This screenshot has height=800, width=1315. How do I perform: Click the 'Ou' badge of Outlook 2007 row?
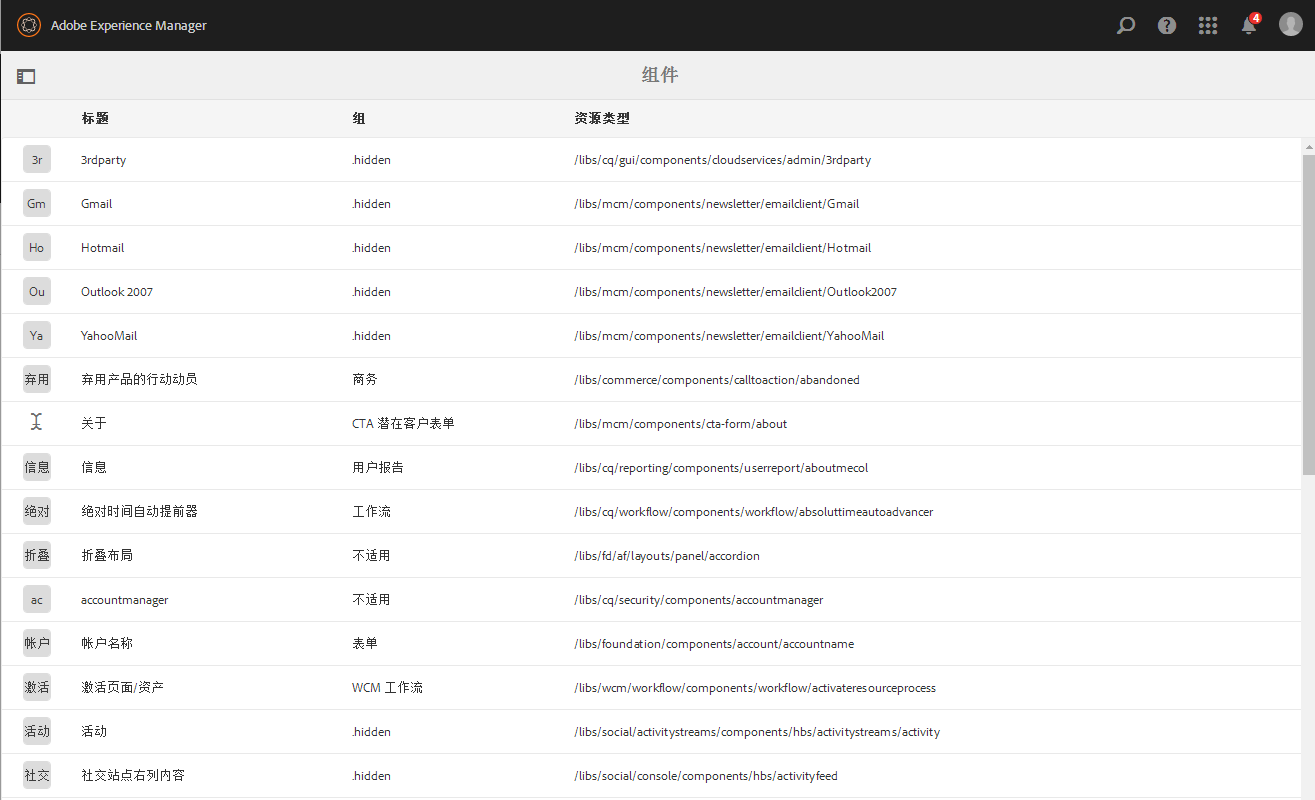coord(37,292)
